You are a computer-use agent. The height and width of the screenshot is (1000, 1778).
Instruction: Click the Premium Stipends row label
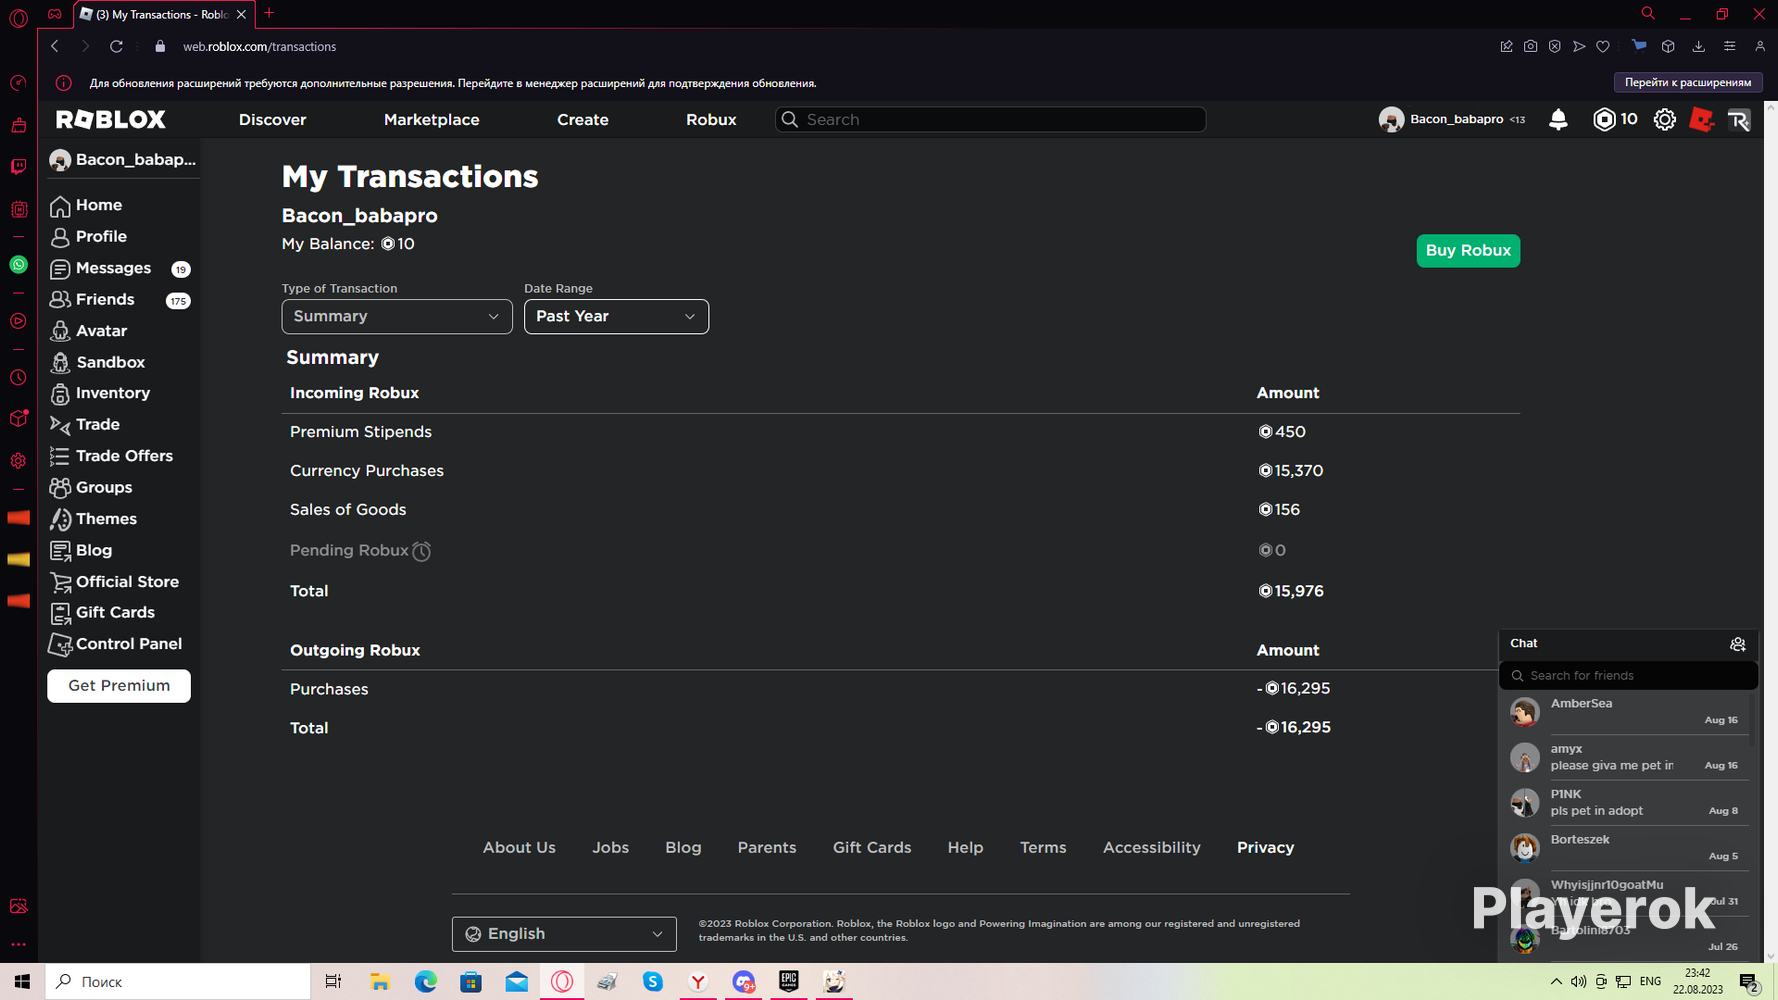pyautogui.click(x=361, y=432)
